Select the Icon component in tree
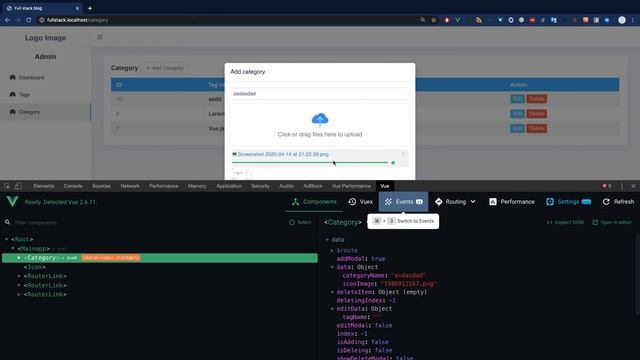 34,267
